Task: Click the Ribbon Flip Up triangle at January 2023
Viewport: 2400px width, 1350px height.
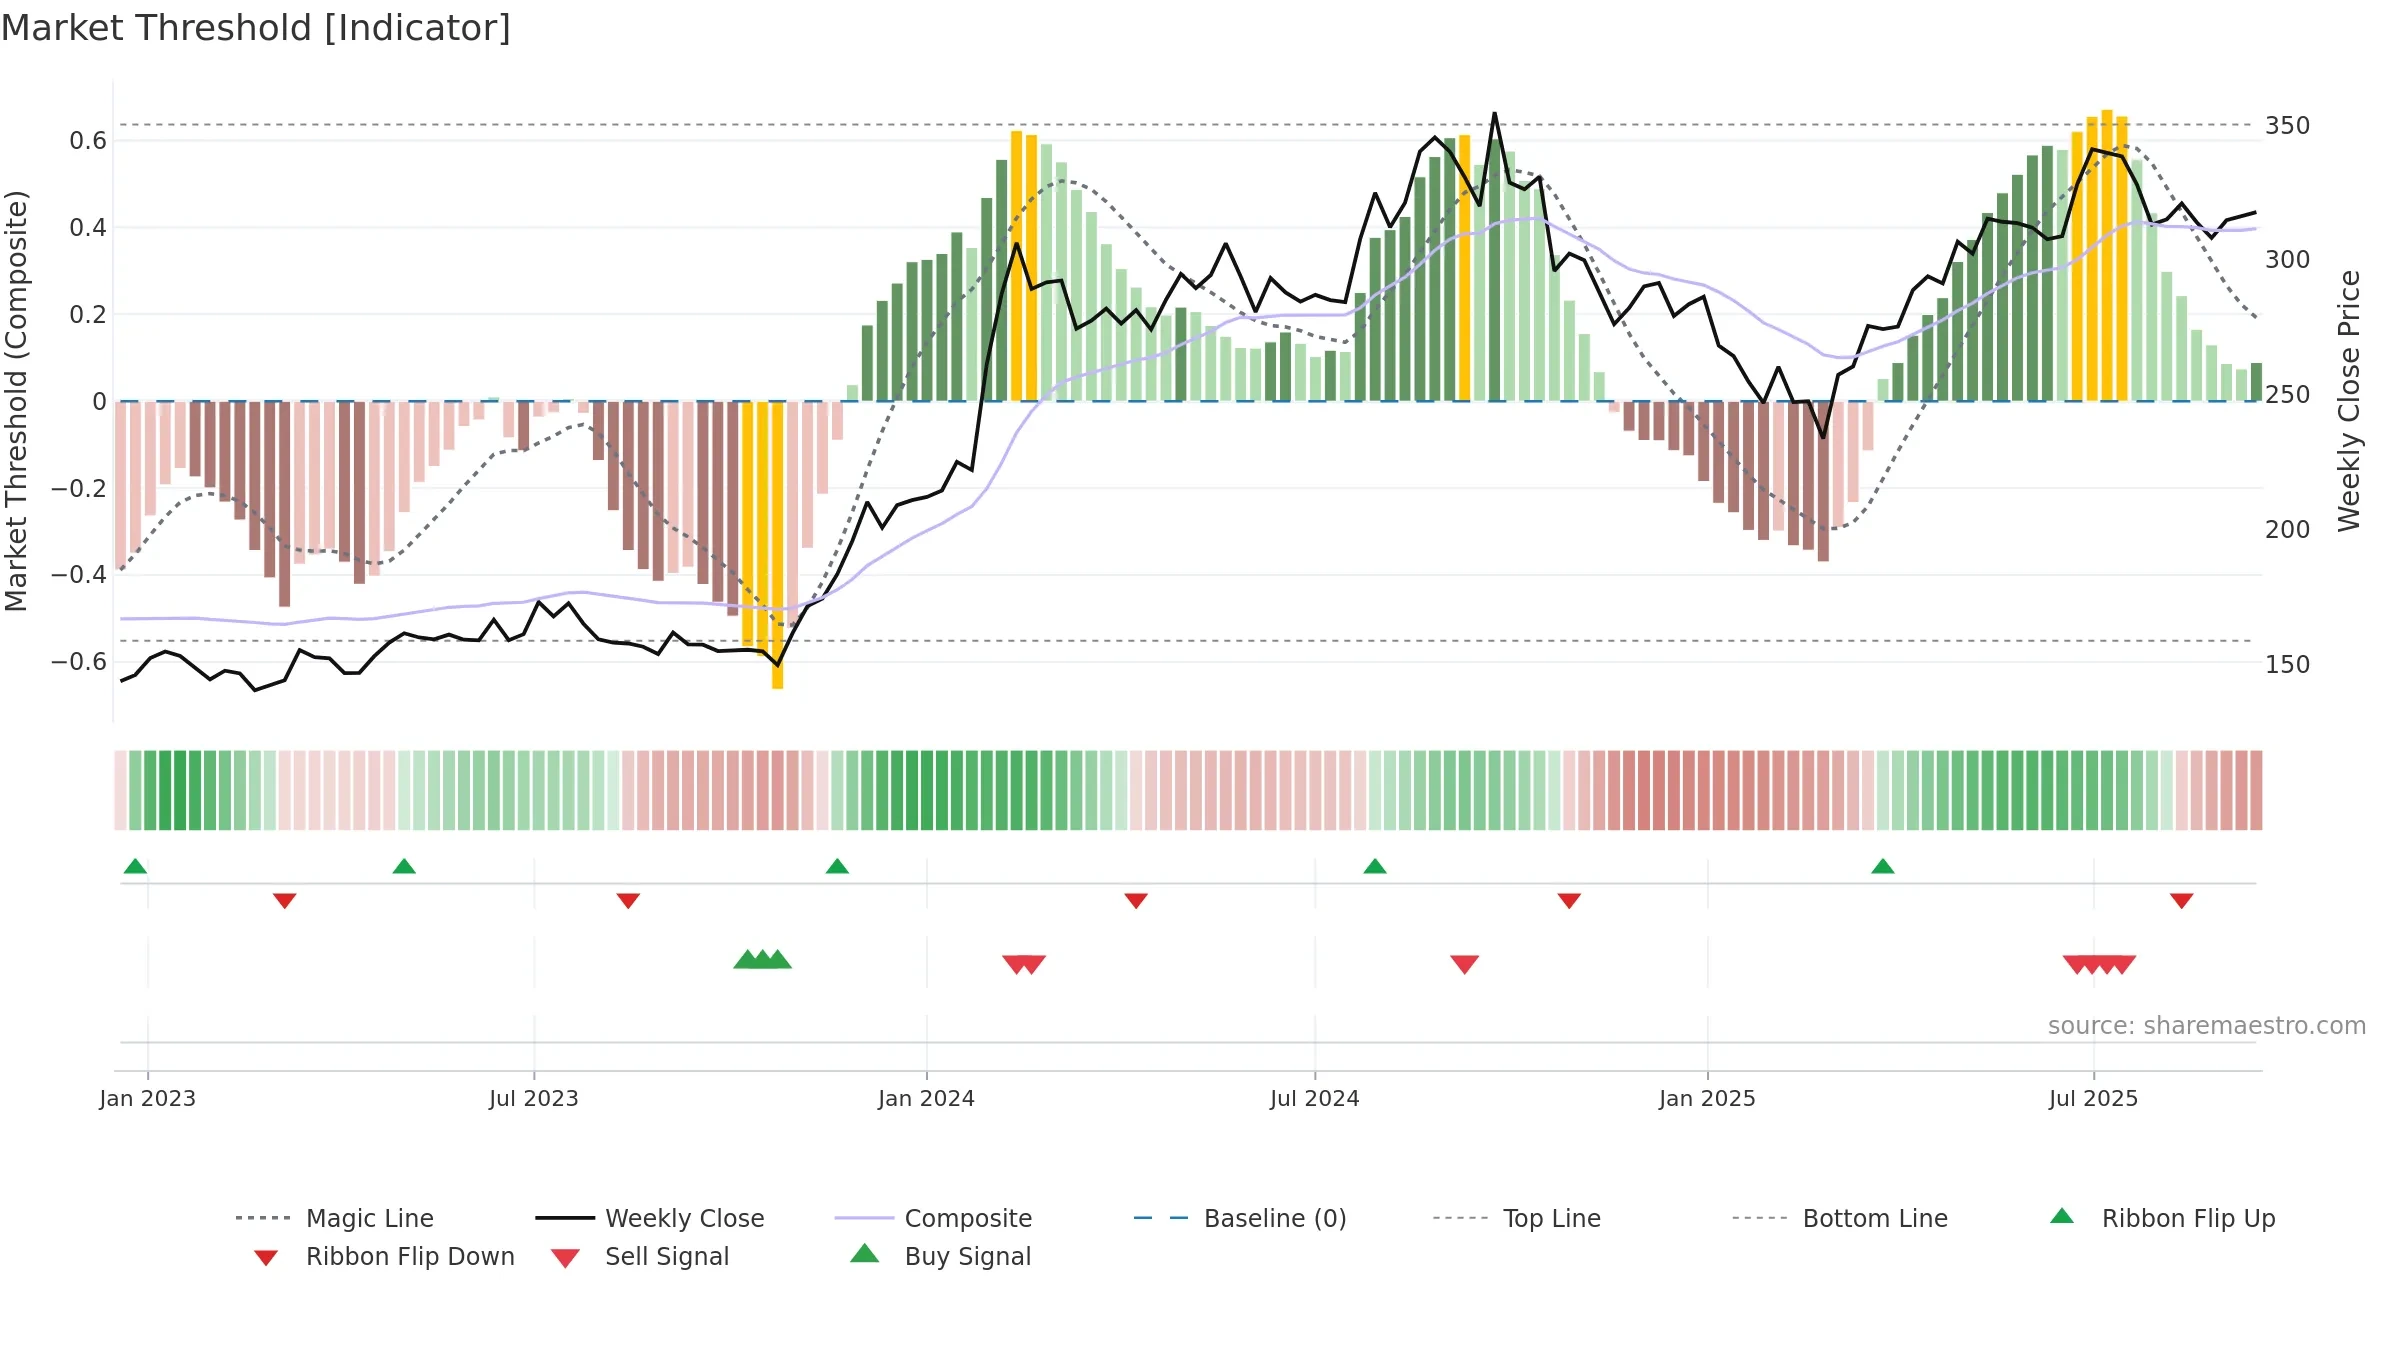Action: click(x=135, y=866)
